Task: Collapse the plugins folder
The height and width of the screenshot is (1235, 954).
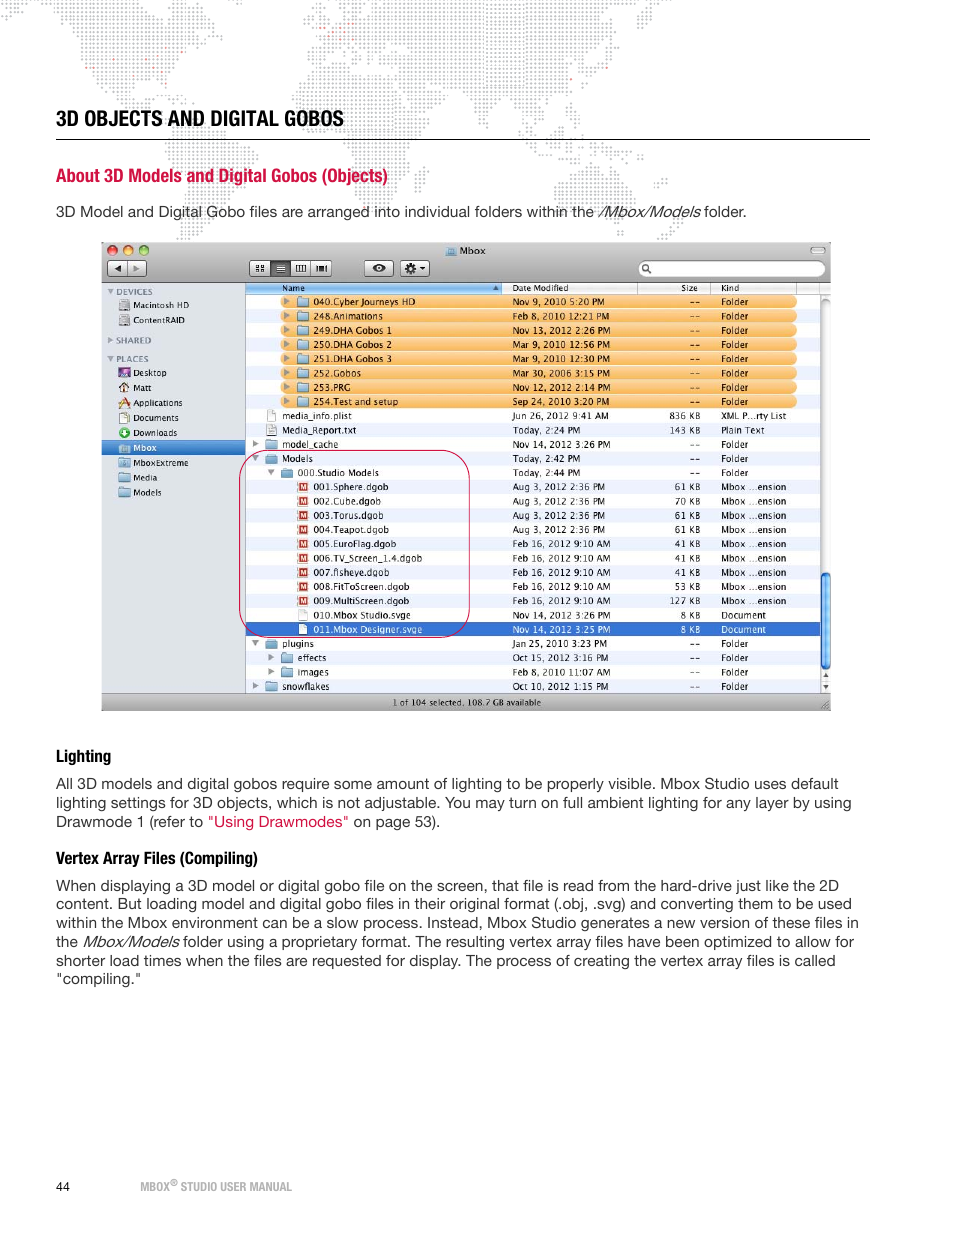Action: coord(256,644)
